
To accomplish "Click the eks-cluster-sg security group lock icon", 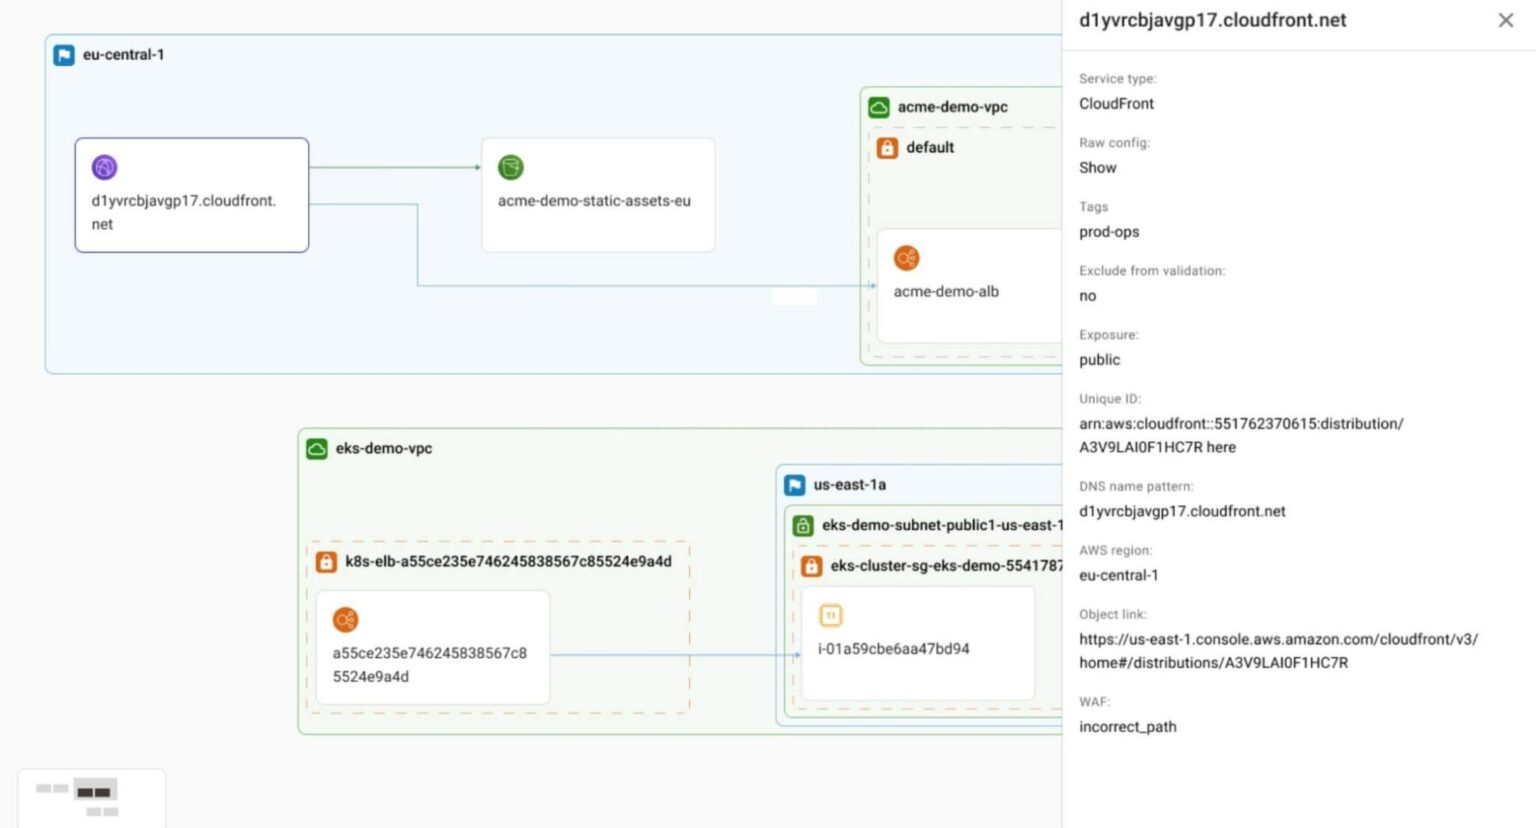I will click(x=812, y=566).
